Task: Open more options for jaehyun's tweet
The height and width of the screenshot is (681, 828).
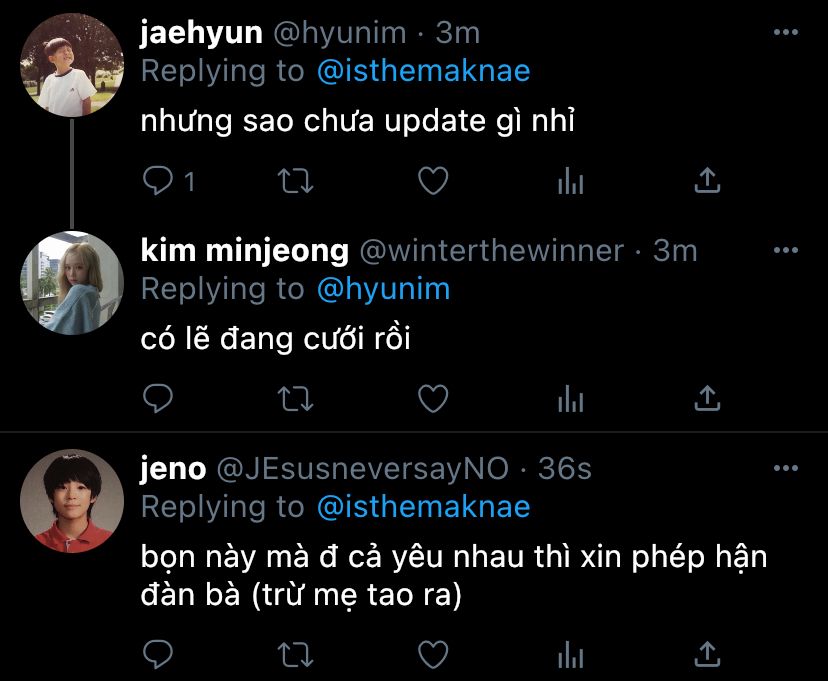Action: [x=785, y=32]
